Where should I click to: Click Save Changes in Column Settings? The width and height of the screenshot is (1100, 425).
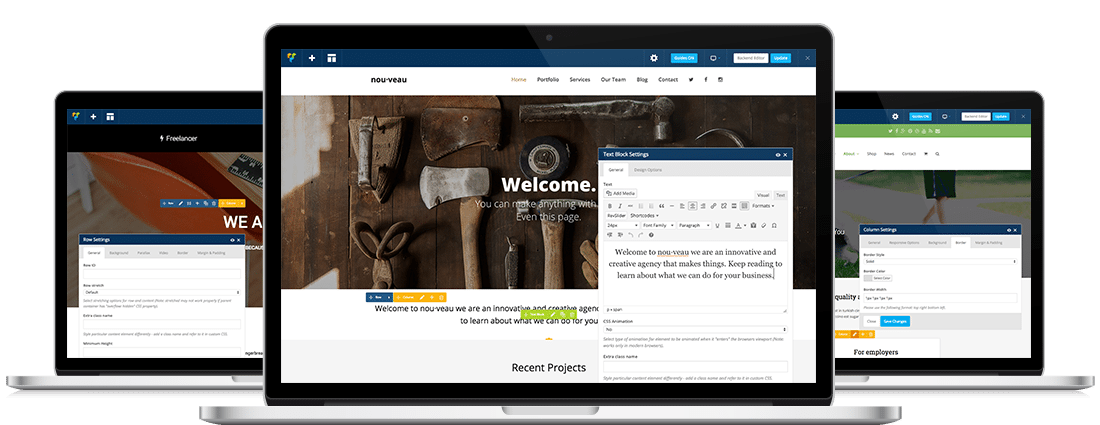click(x=895, y=321)
